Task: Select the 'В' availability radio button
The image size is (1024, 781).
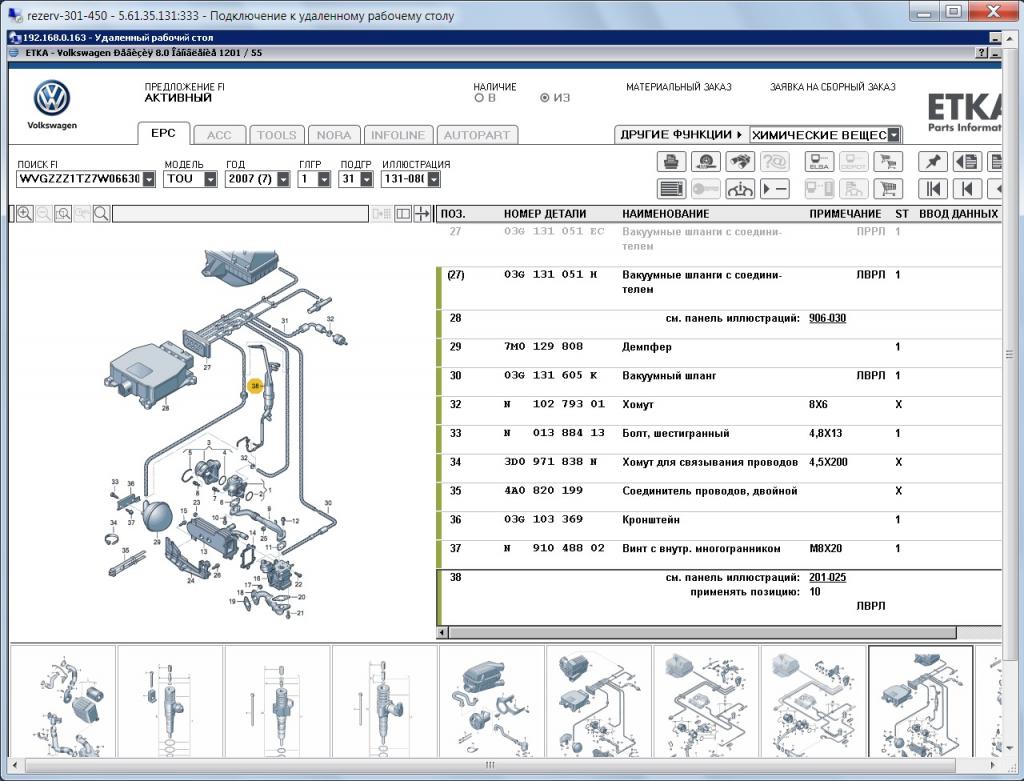Action: pos(479,98)
